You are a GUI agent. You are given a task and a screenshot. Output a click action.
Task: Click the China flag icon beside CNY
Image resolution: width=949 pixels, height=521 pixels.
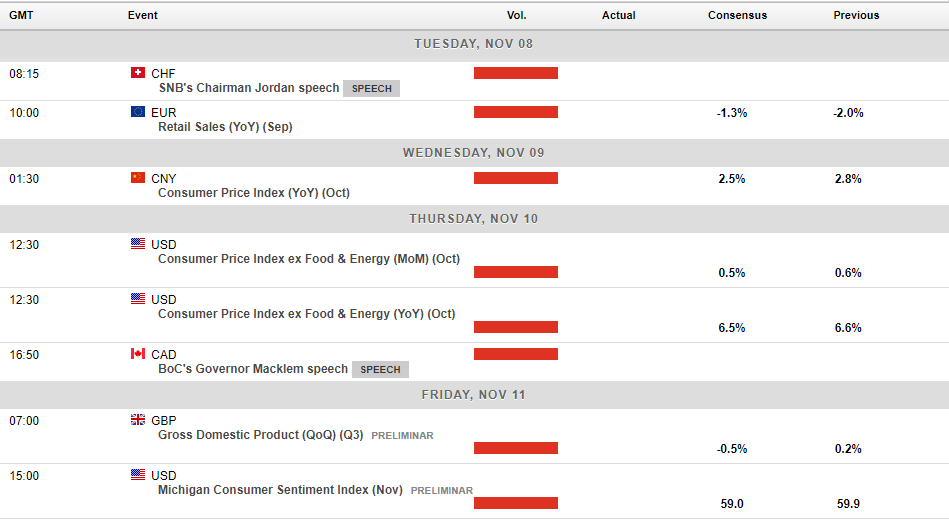click(138, 178)
